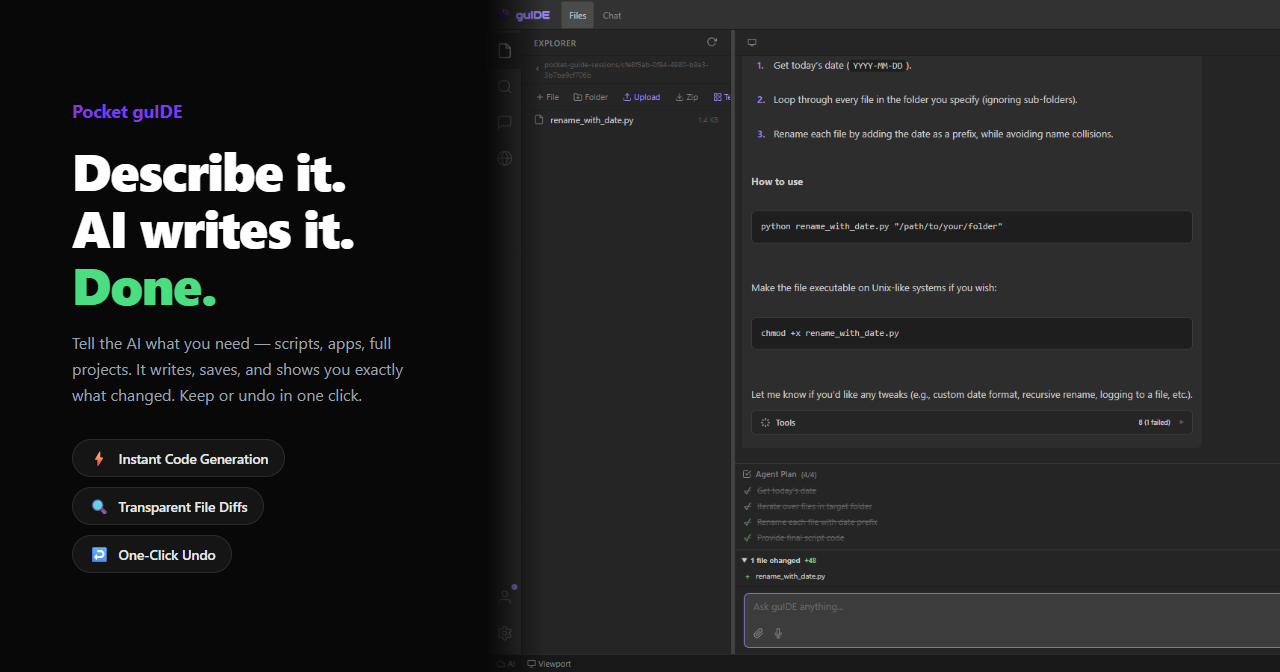Viewport: 1280px width, 672px height.
Task: Open rename_with_date.py in Explorer
Action: (627, 120)
